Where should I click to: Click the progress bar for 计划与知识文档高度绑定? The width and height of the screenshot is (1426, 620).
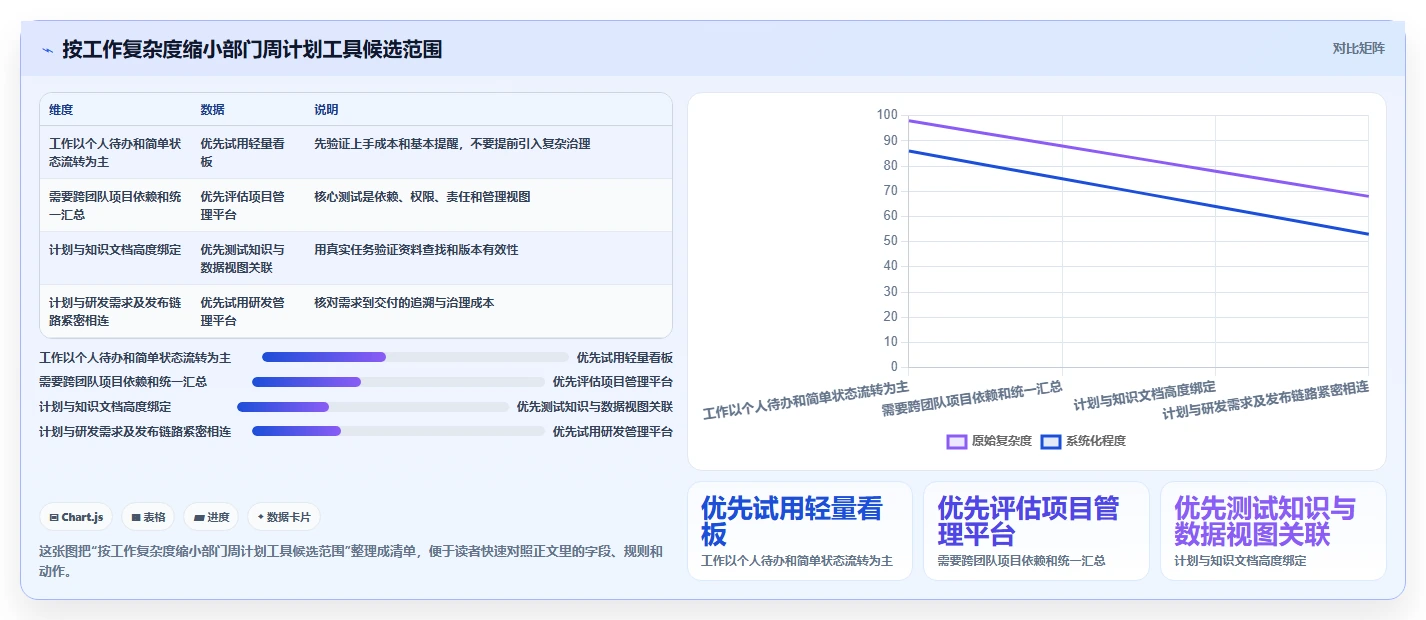(373, 407)
